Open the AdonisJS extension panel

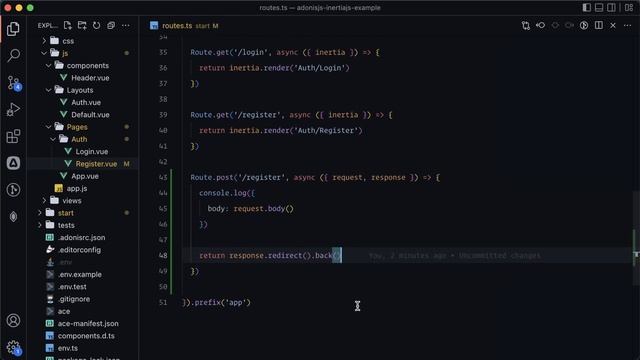13,163
